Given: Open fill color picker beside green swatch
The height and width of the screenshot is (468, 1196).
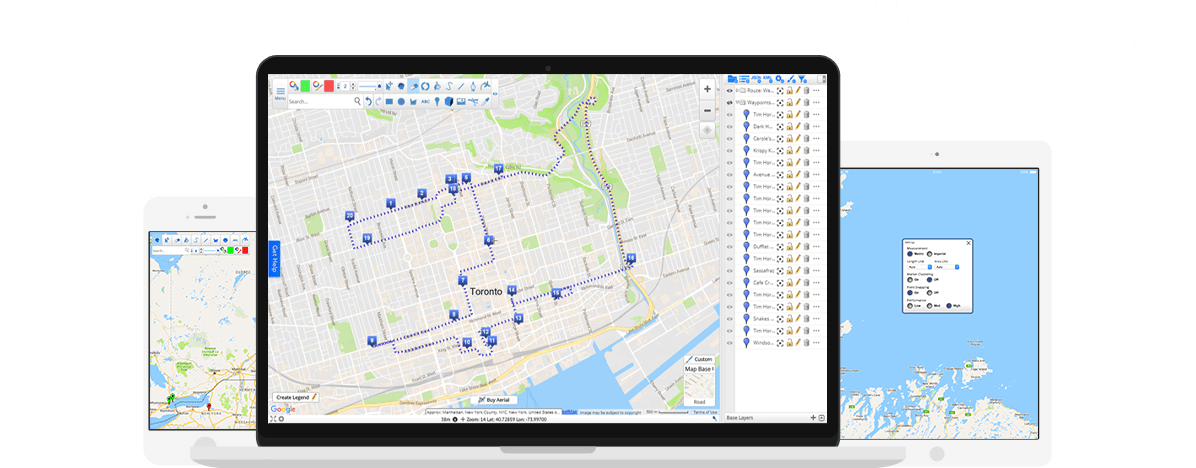Looking at the screenshot, I should pos(294,86).
